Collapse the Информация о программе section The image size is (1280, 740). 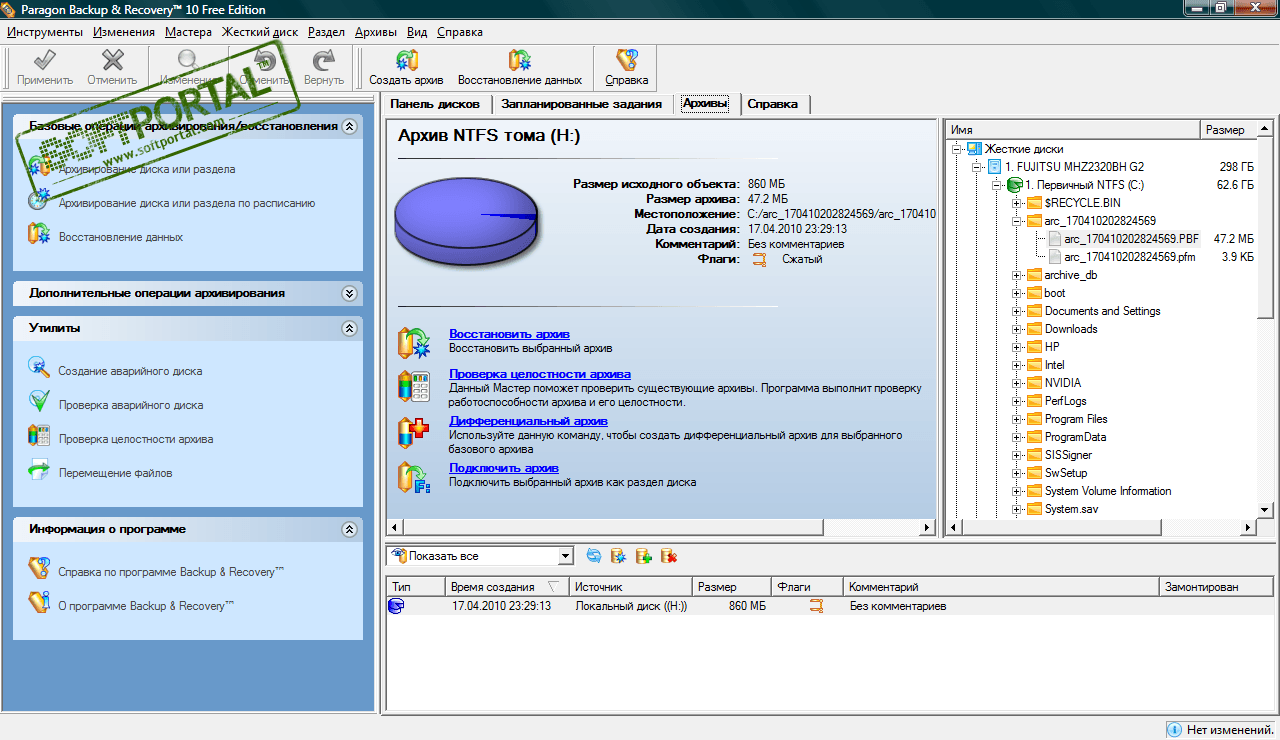point(349,529)
